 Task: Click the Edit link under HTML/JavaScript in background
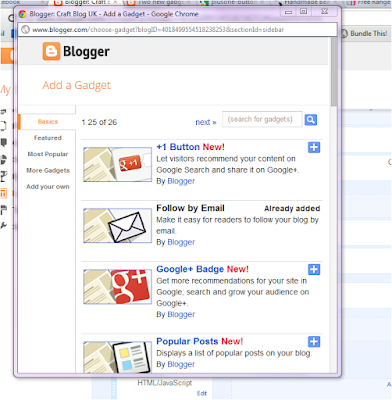click(x=202, y=393)
